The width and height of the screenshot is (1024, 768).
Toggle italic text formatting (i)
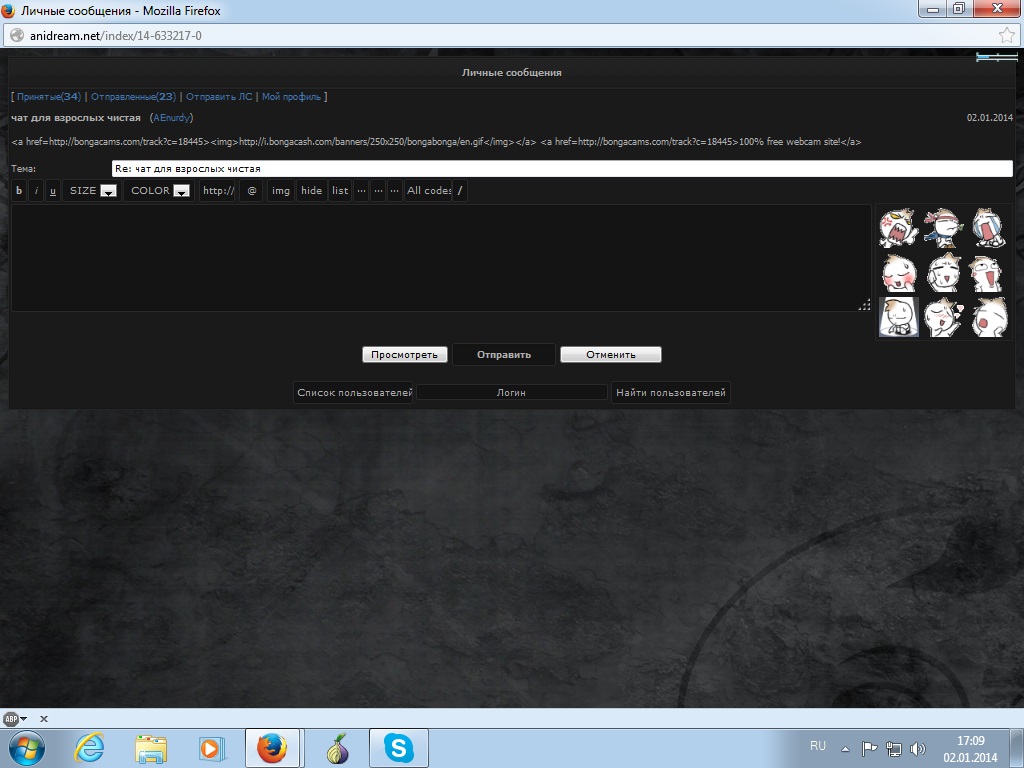(x=36, y=191)
